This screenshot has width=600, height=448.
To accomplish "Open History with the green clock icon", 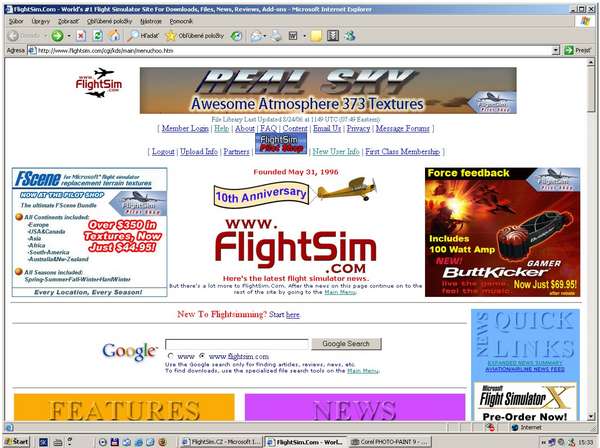I will pos(236,36).
